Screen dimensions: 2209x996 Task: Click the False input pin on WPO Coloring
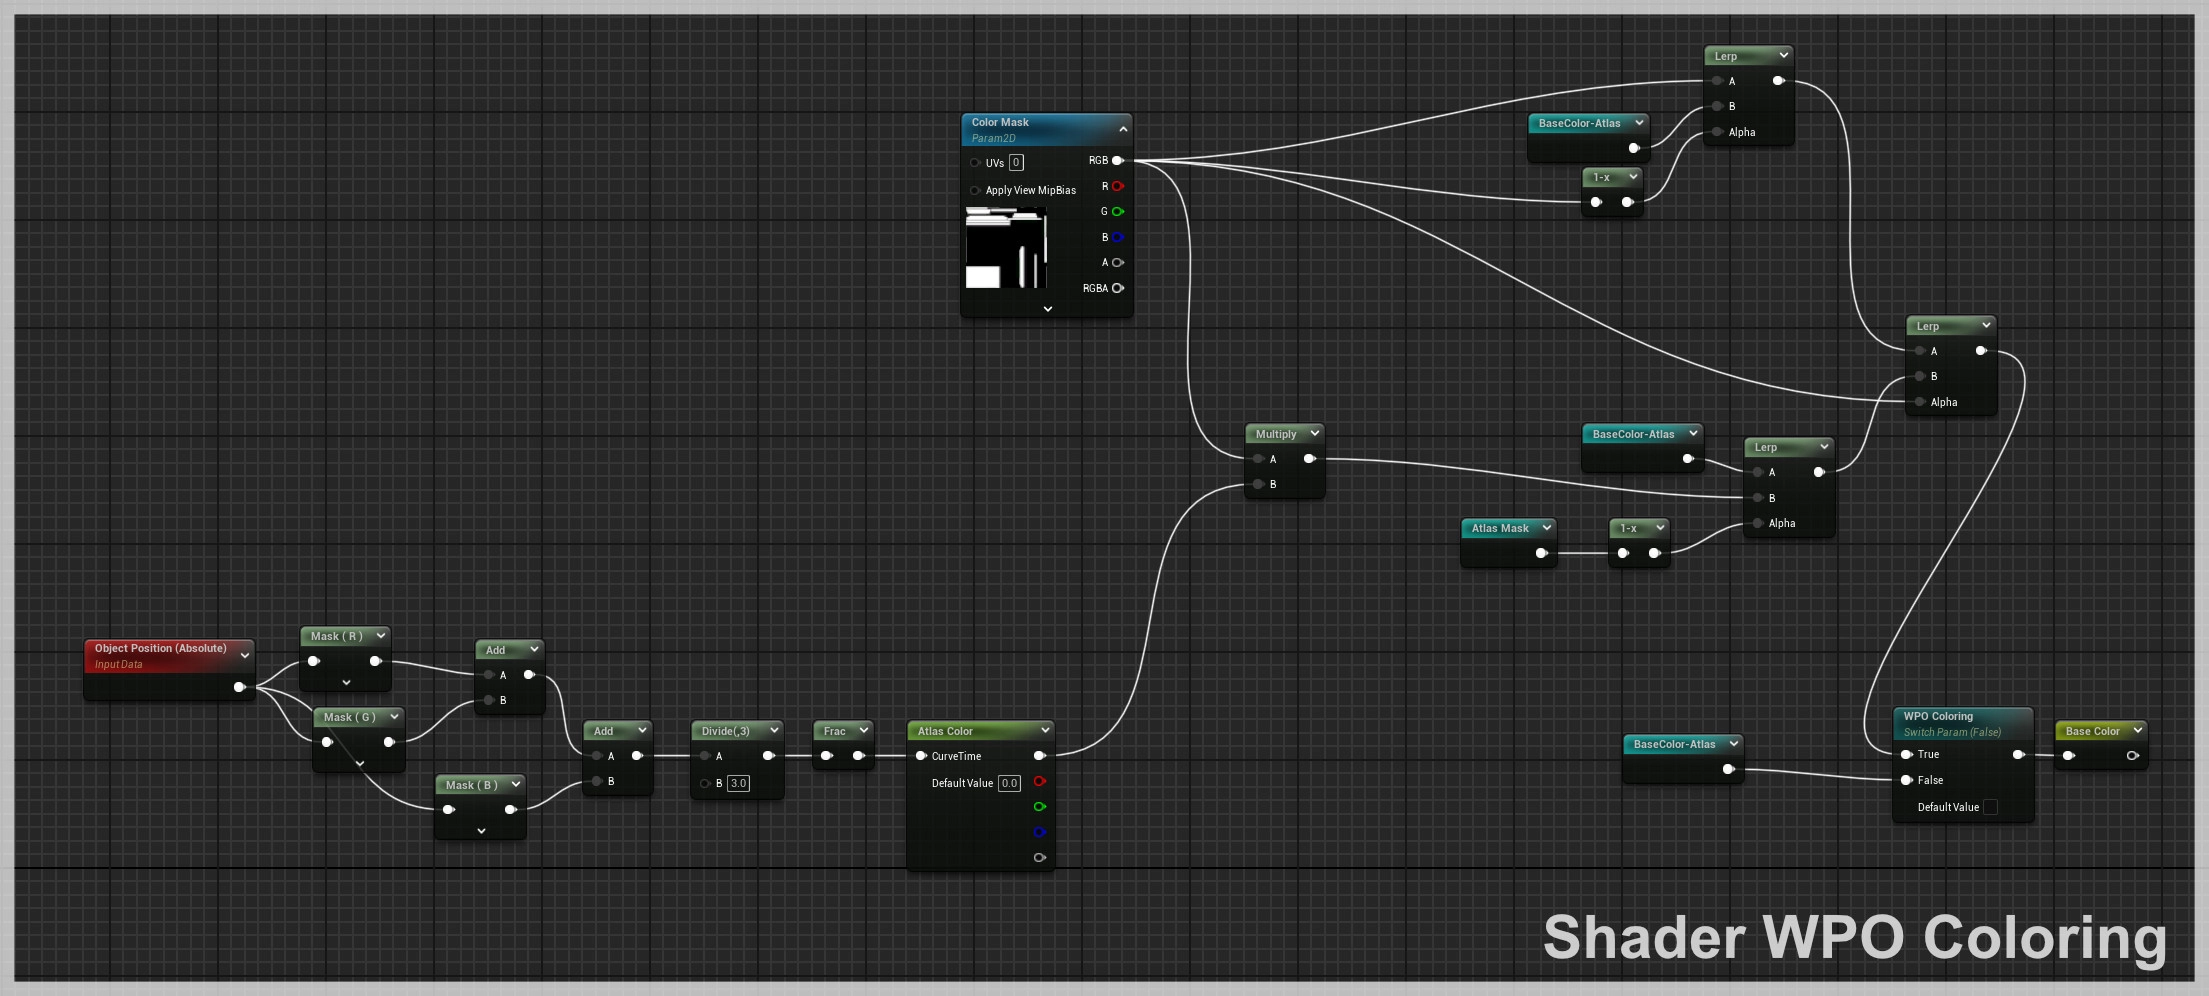point(1907,780)
